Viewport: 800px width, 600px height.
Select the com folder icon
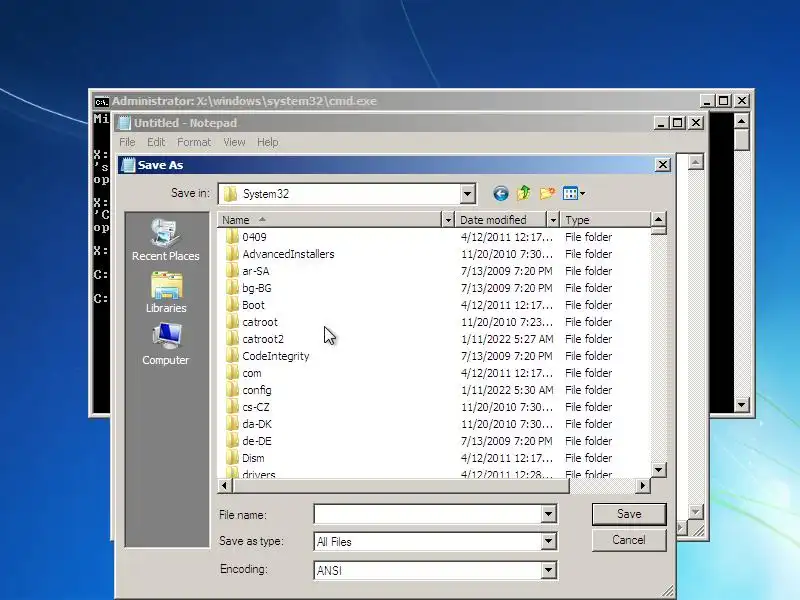coord(232,373)
